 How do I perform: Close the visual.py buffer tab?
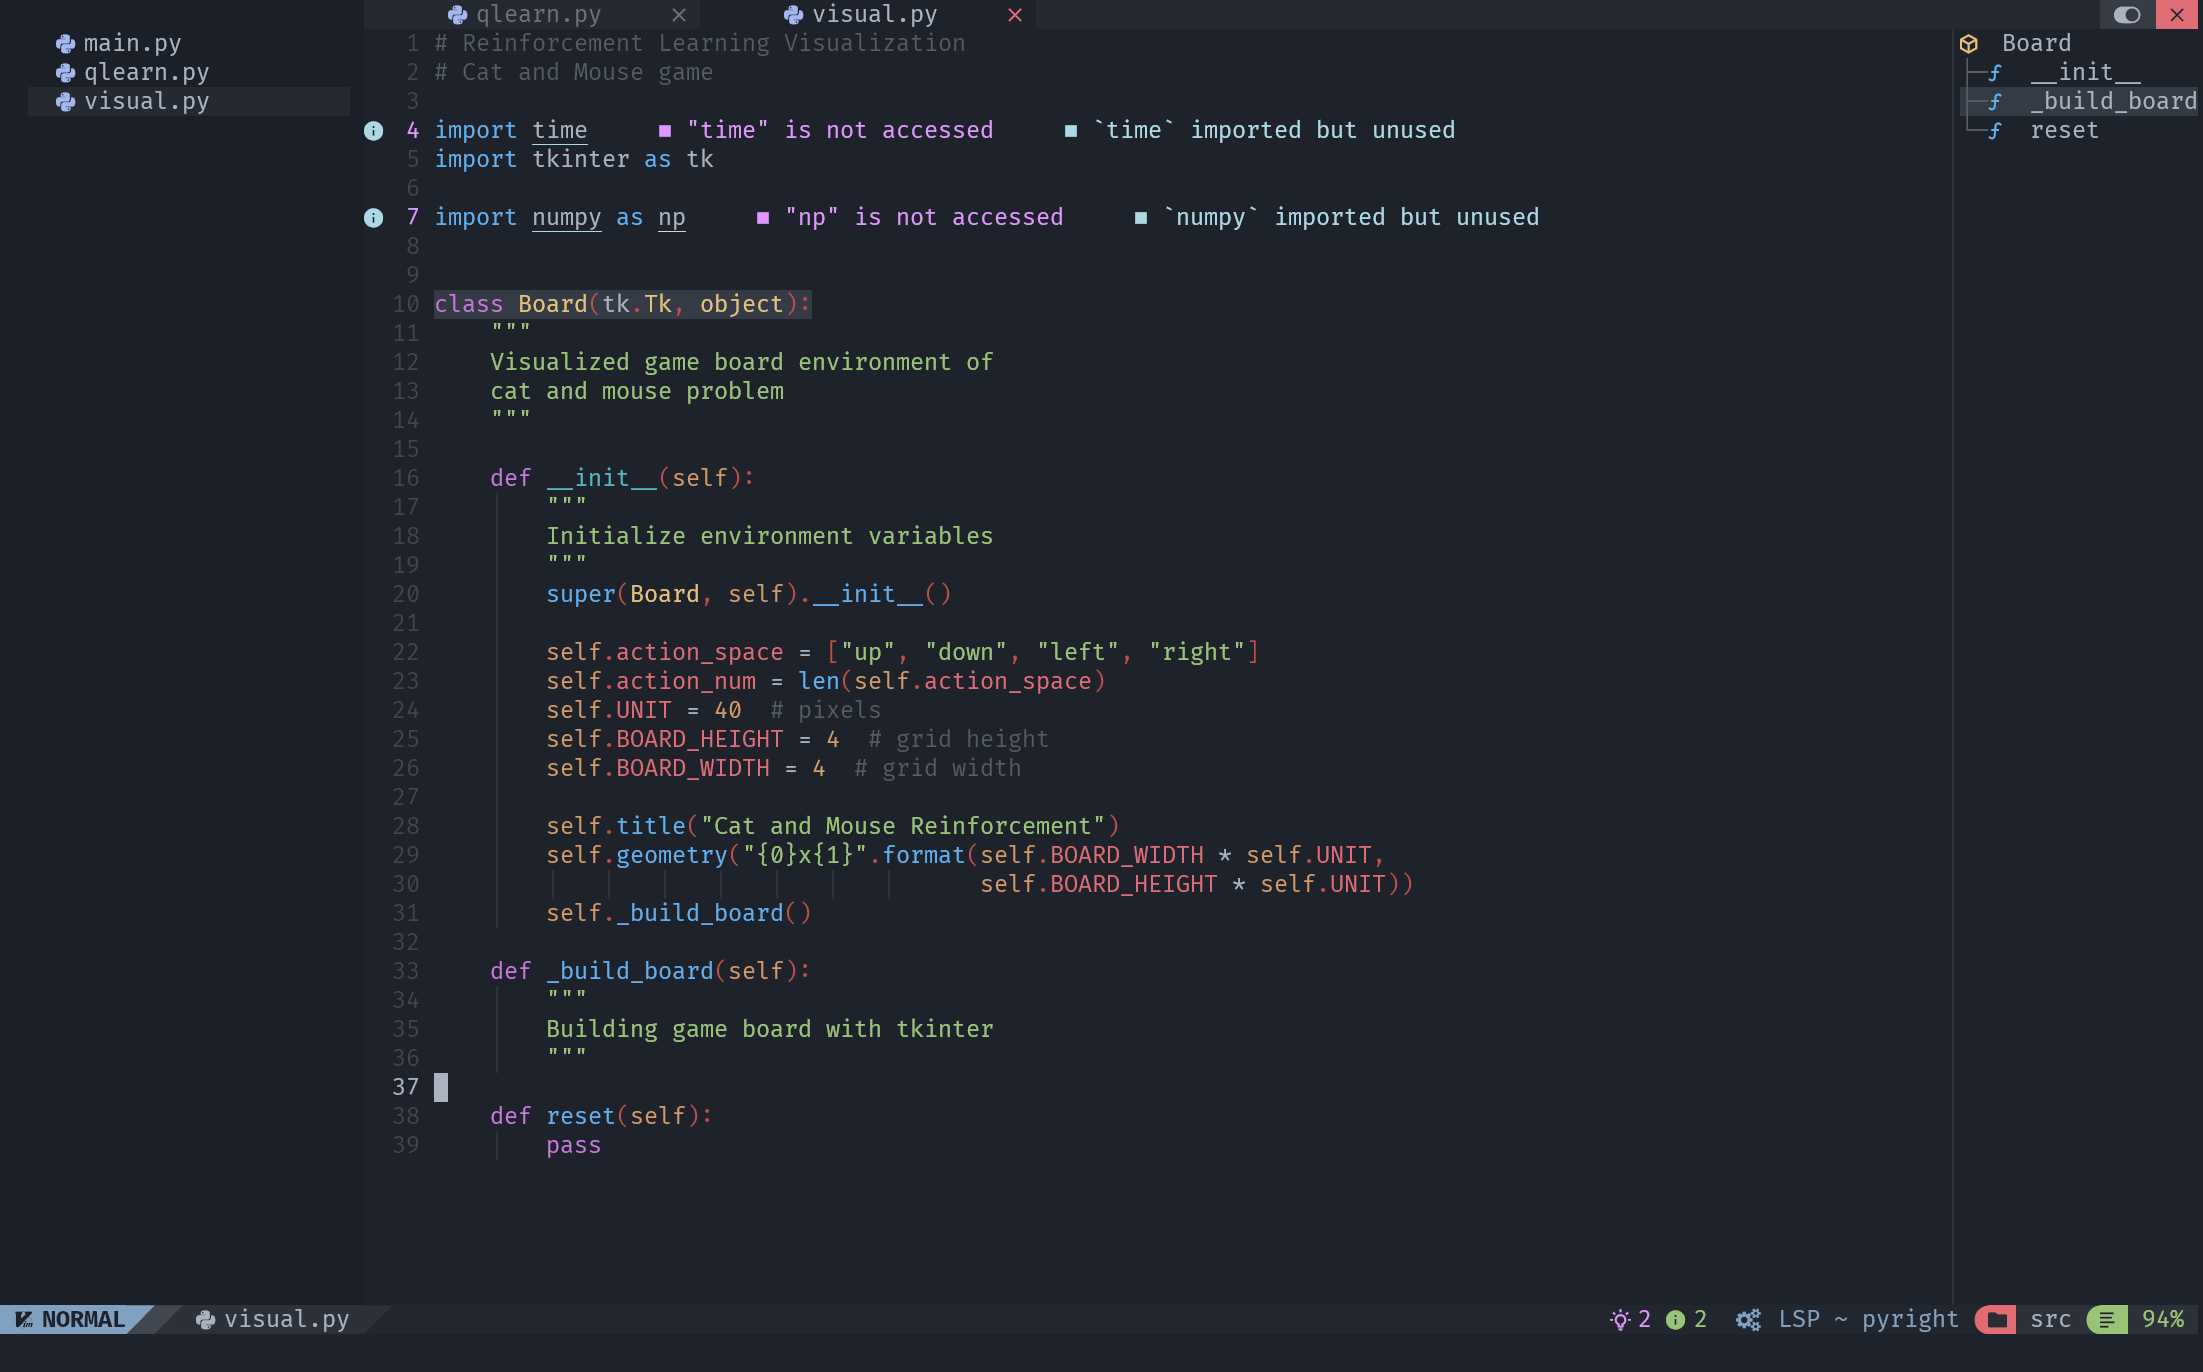click(x=1015, y=15)
